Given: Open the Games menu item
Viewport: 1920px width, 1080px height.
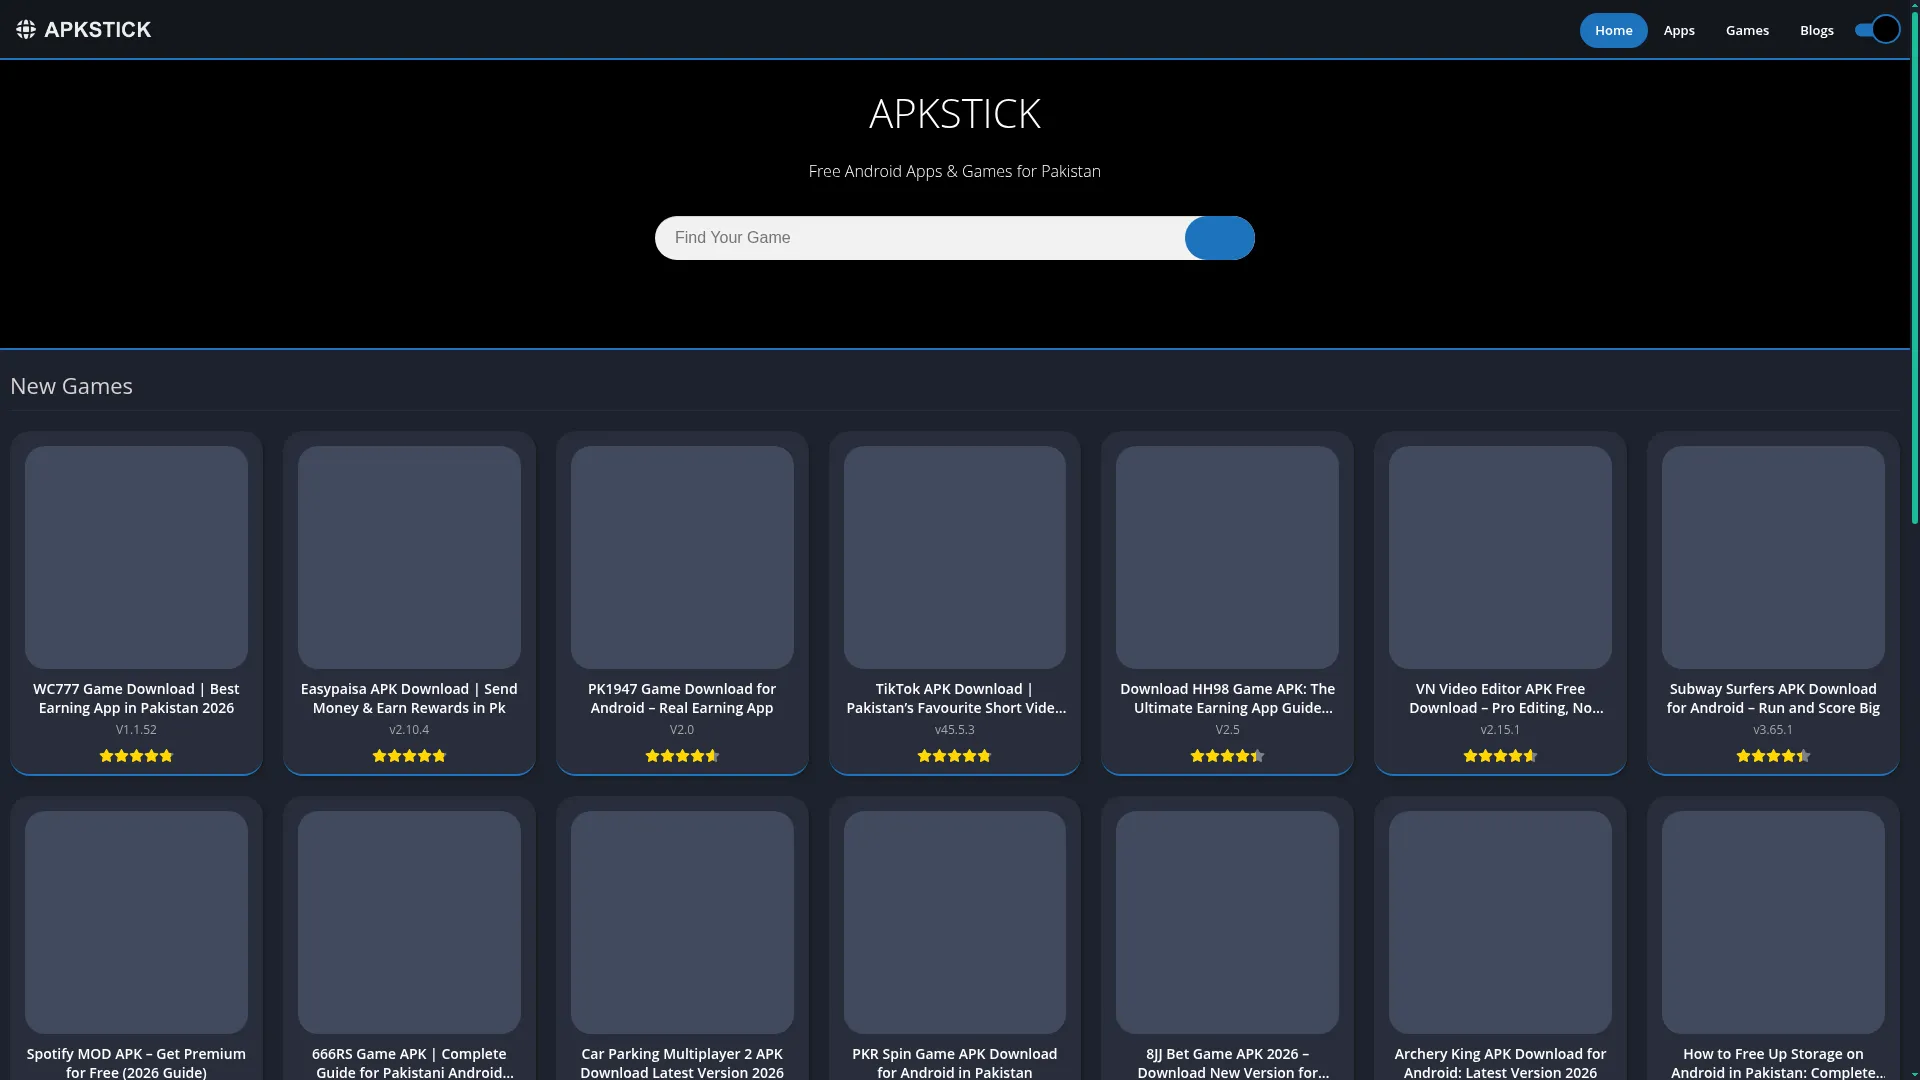Looking at the screenshot, I should pyautogui.click(x=1747, y=30).
